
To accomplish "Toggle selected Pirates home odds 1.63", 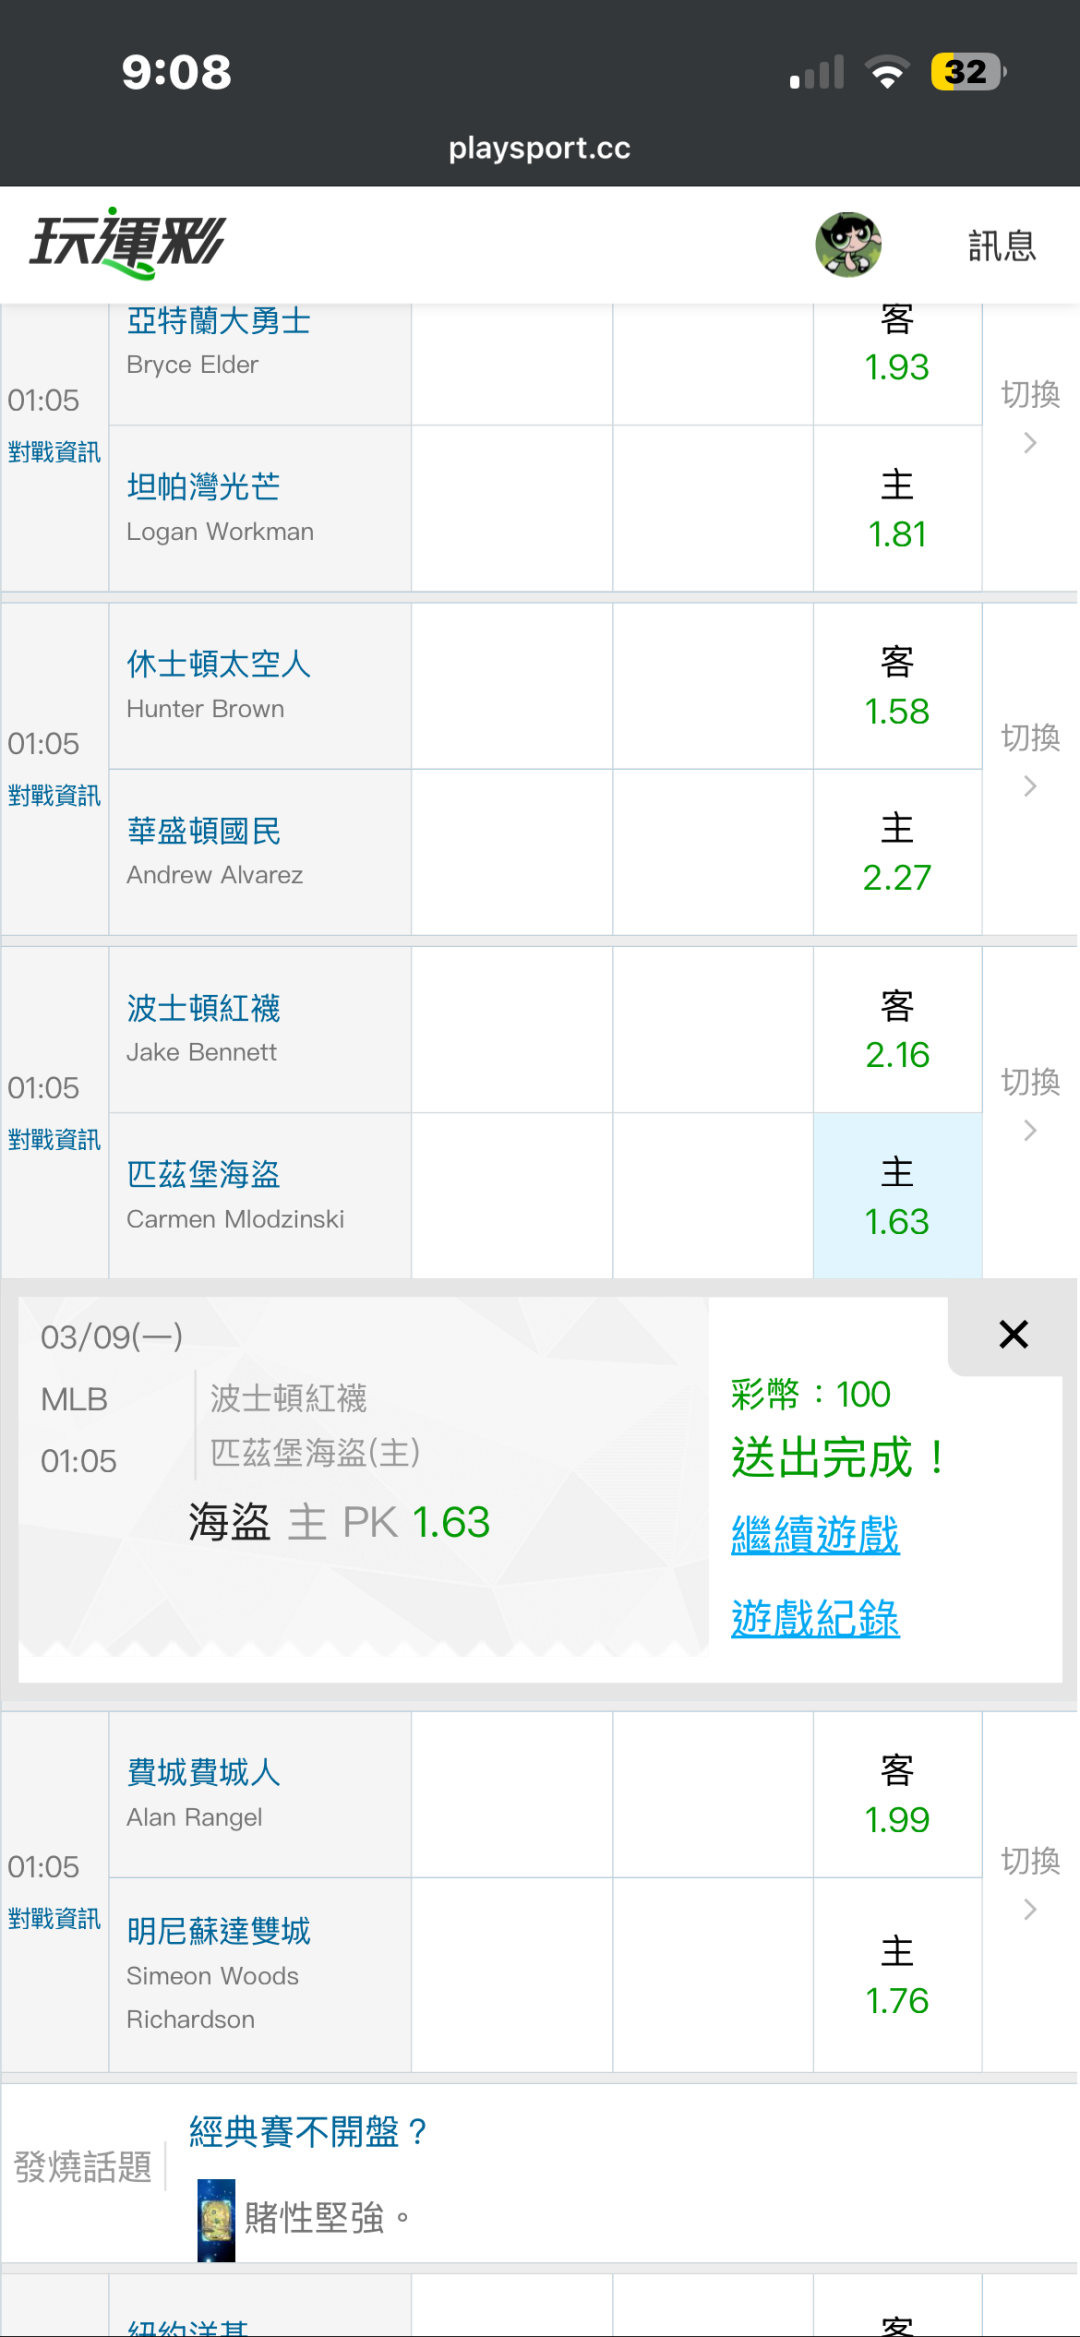I will coord(897,1197).
